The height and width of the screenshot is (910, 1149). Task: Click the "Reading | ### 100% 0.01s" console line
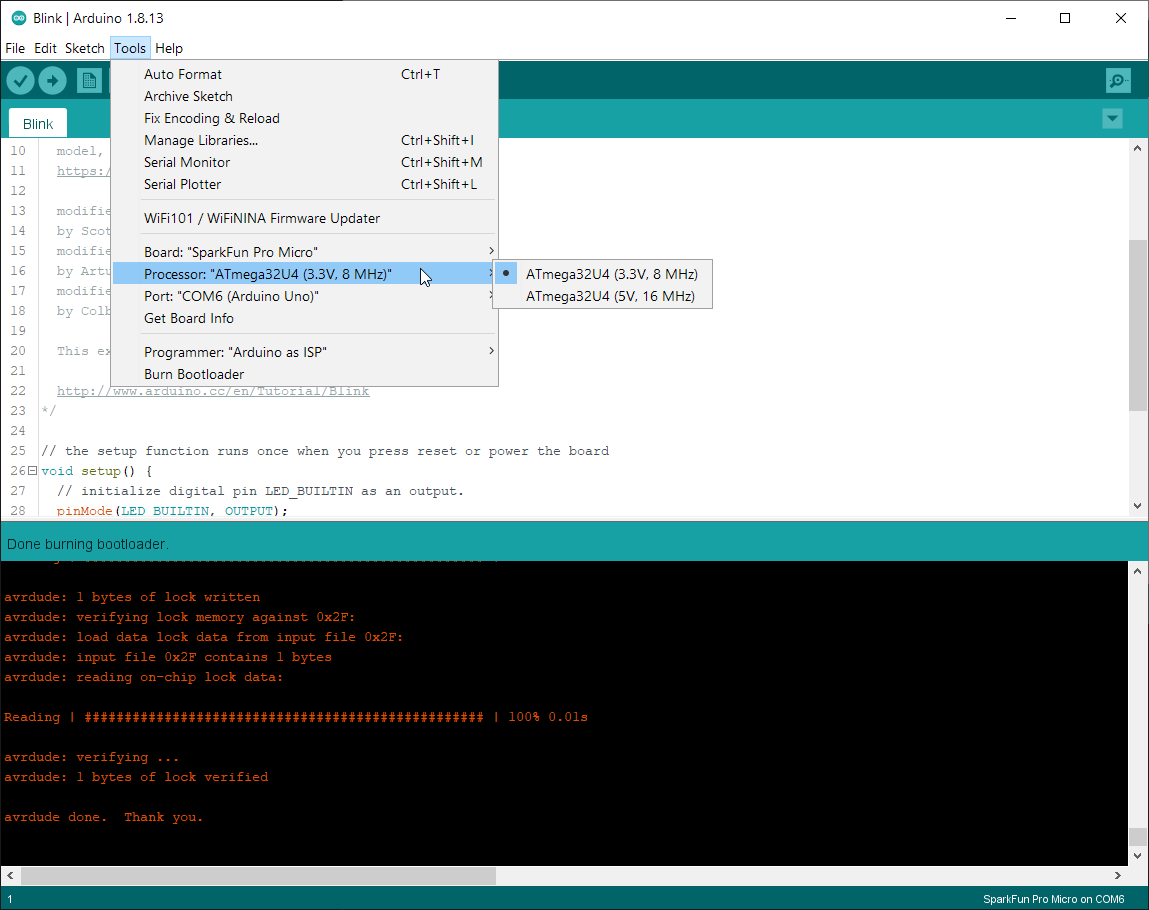pyautogui.click(x=295, y=717)
